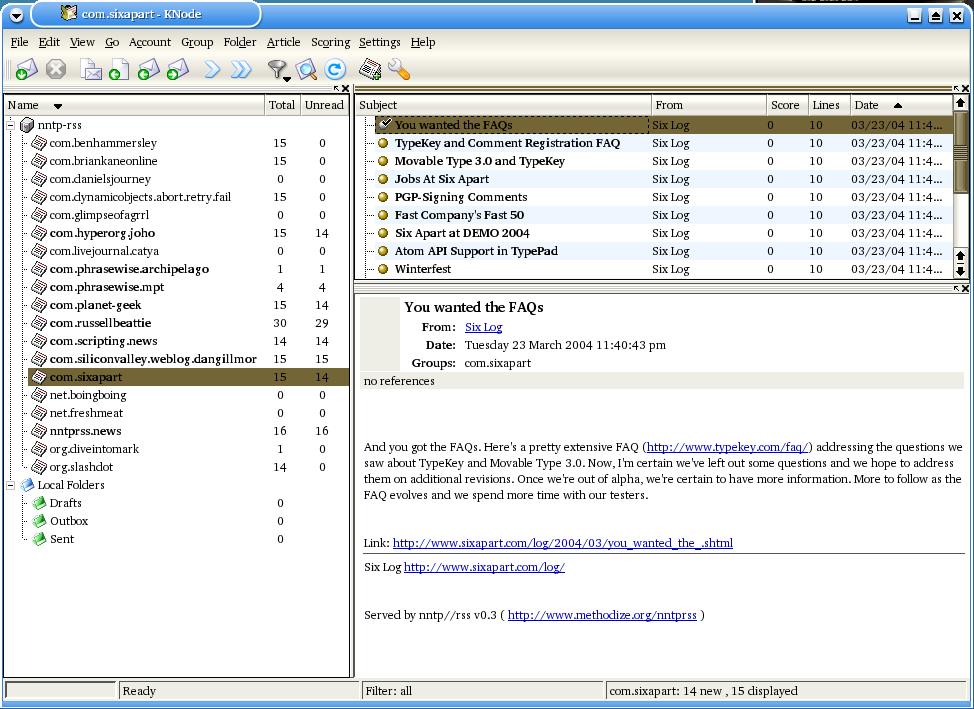
Task: Open the File menu
Action: coord(19,42)
